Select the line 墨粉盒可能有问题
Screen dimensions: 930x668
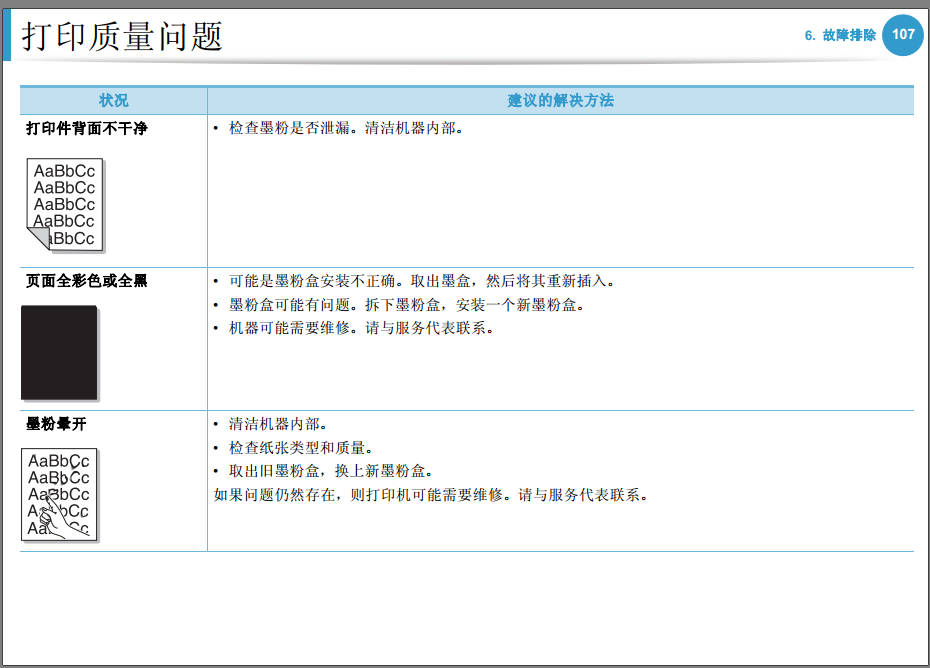(x=407, y=305)
